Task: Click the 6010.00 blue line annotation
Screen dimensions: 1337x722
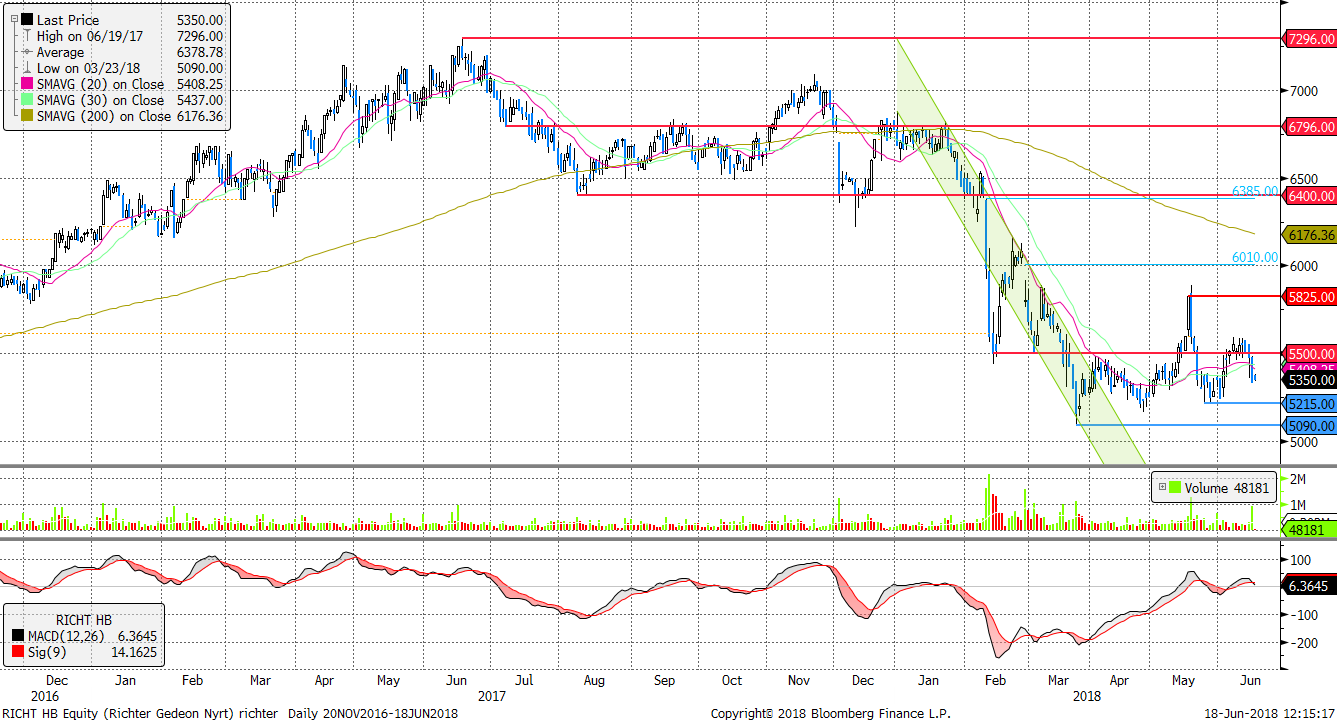Action: tap(1255, 257)
